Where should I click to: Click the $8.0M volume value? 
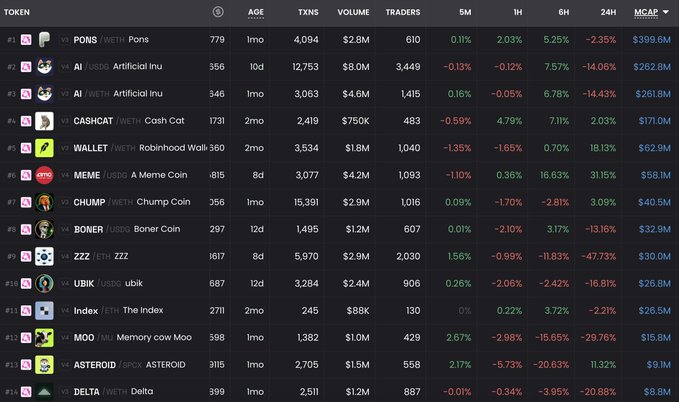point(356,67)
